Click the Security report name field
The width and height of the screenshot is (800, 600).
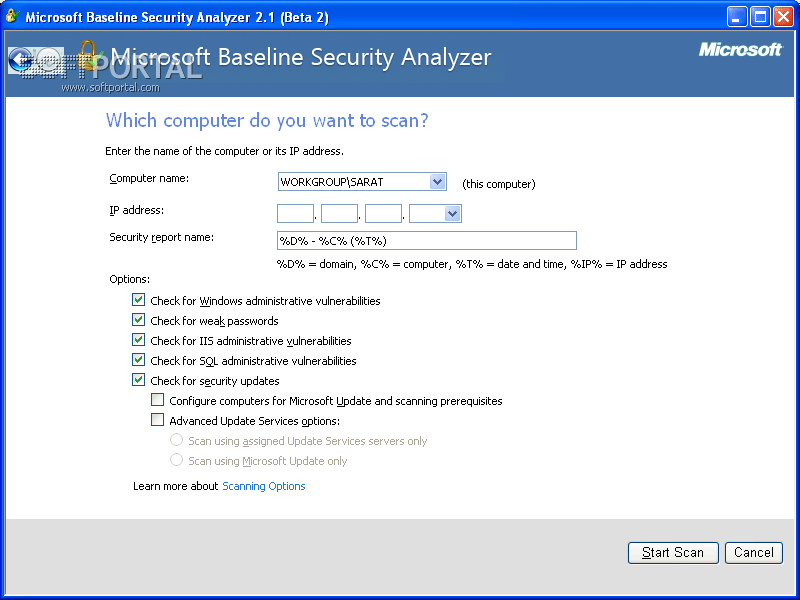[x=427, y=241]
